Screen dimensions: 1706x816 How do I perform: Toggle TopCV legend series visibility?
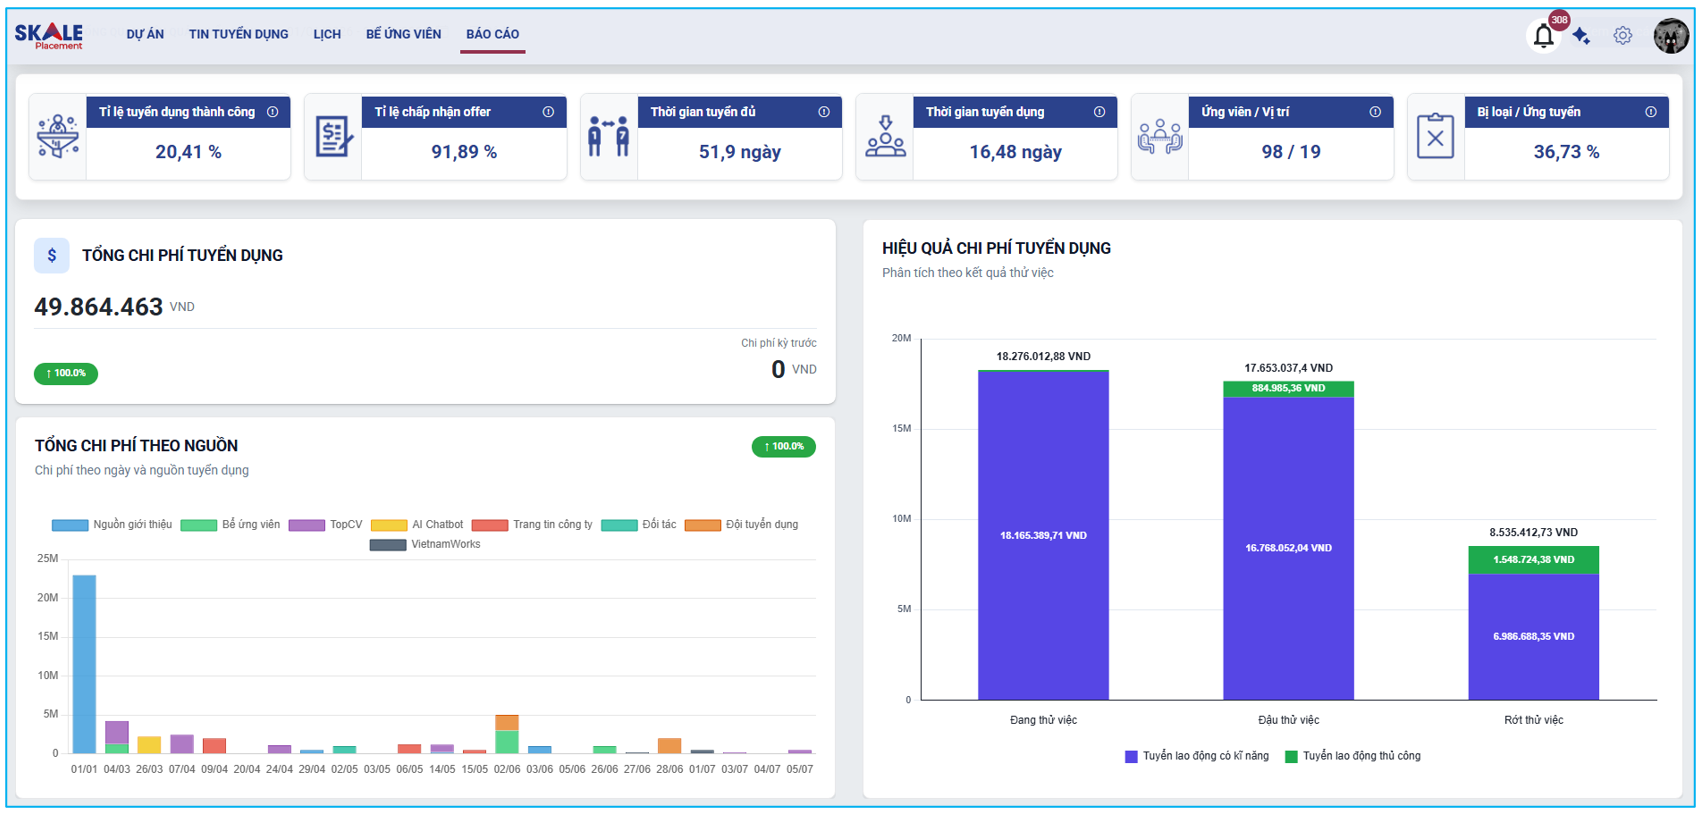tap(325, 525)
